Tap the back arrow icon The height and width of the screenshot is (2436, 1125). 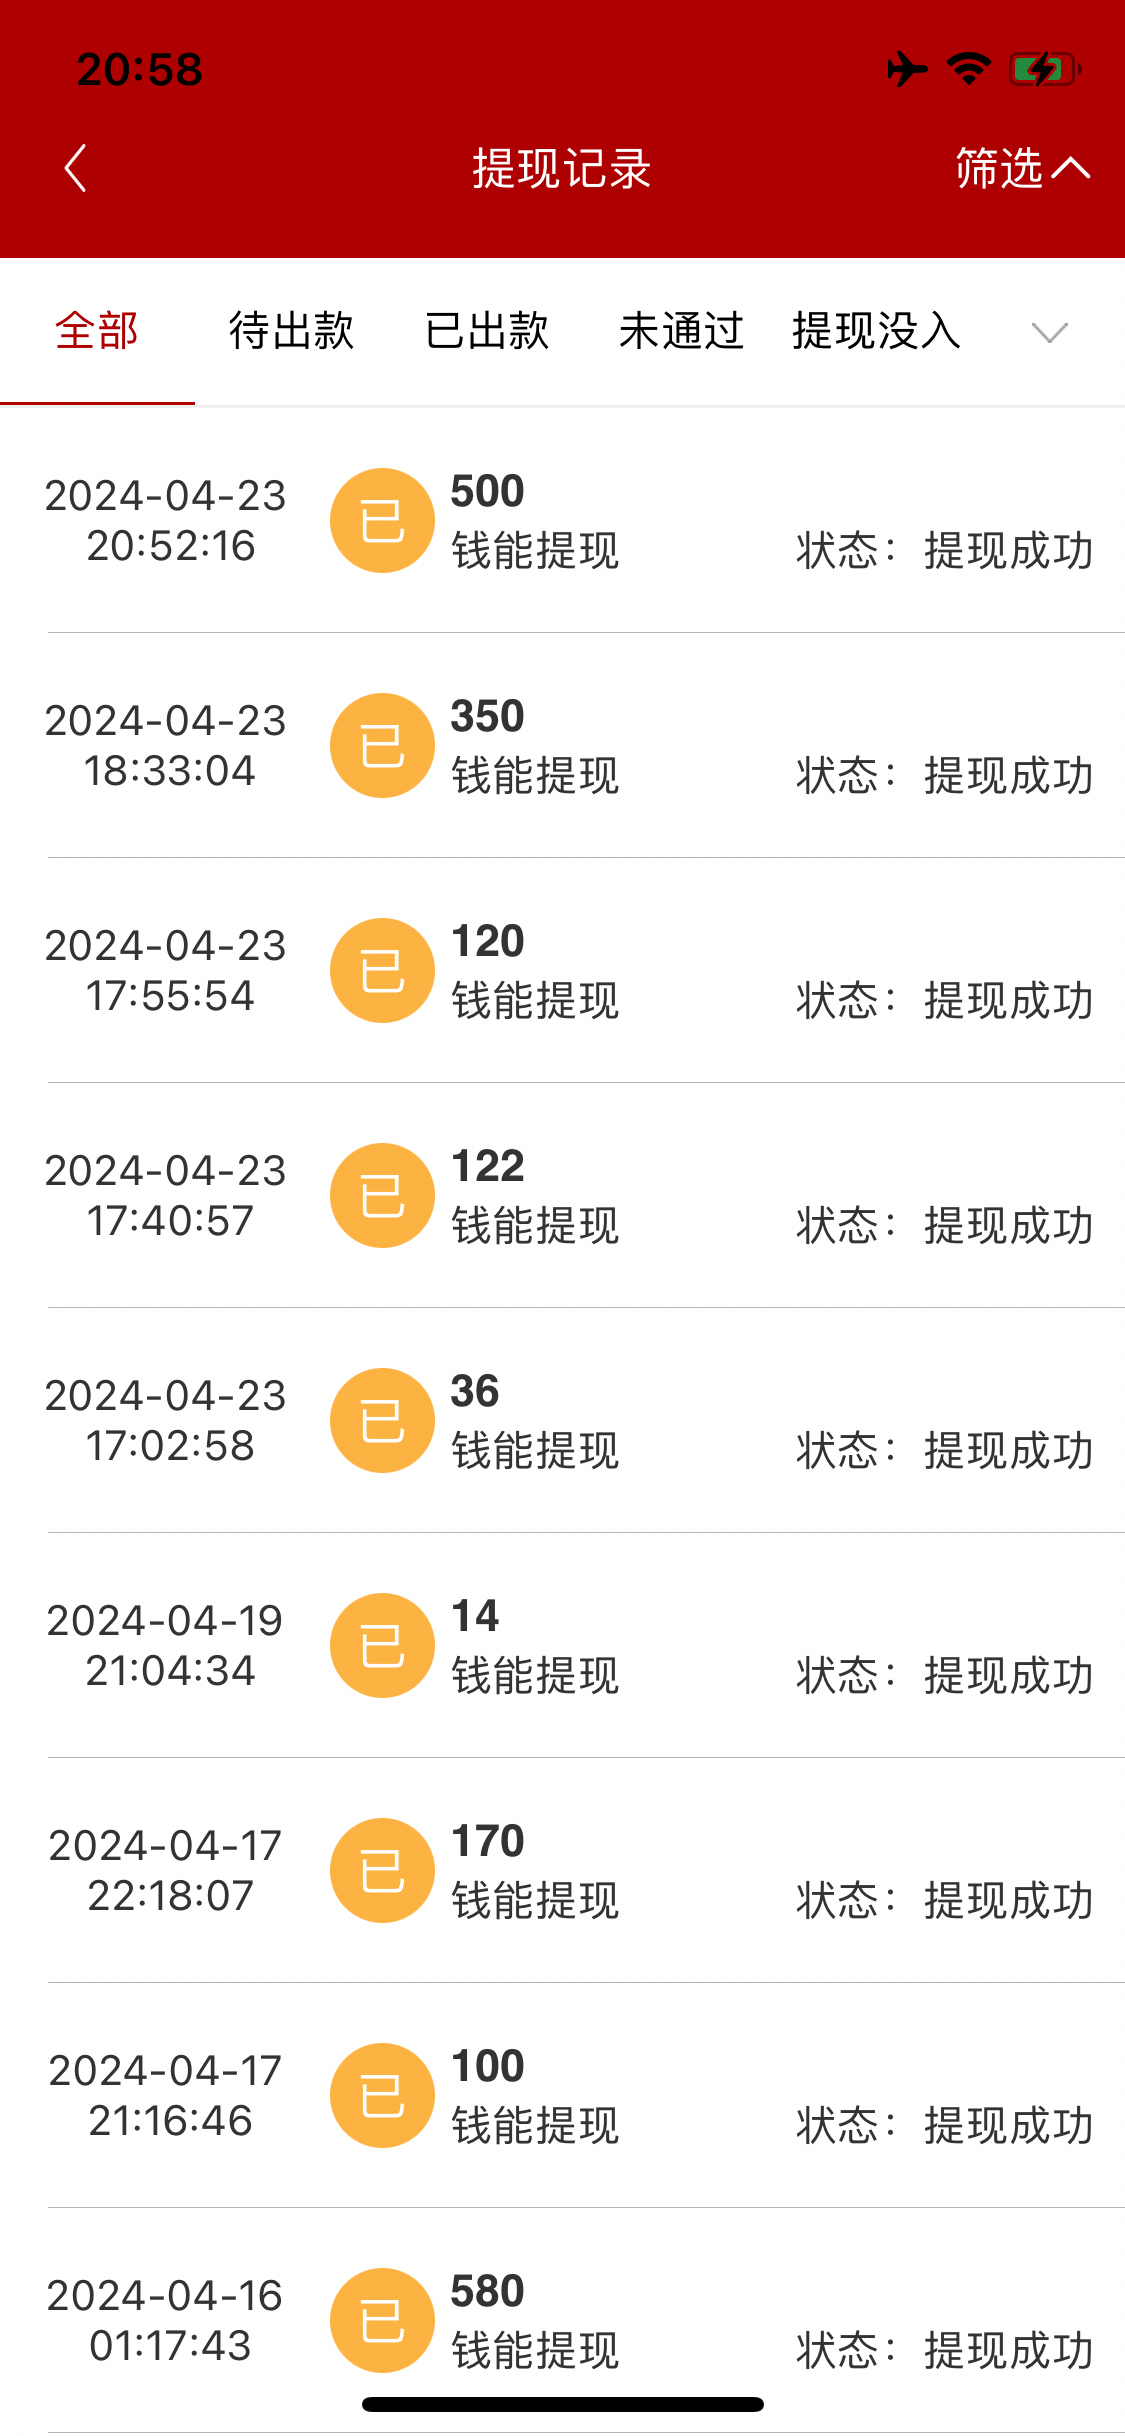76,168
